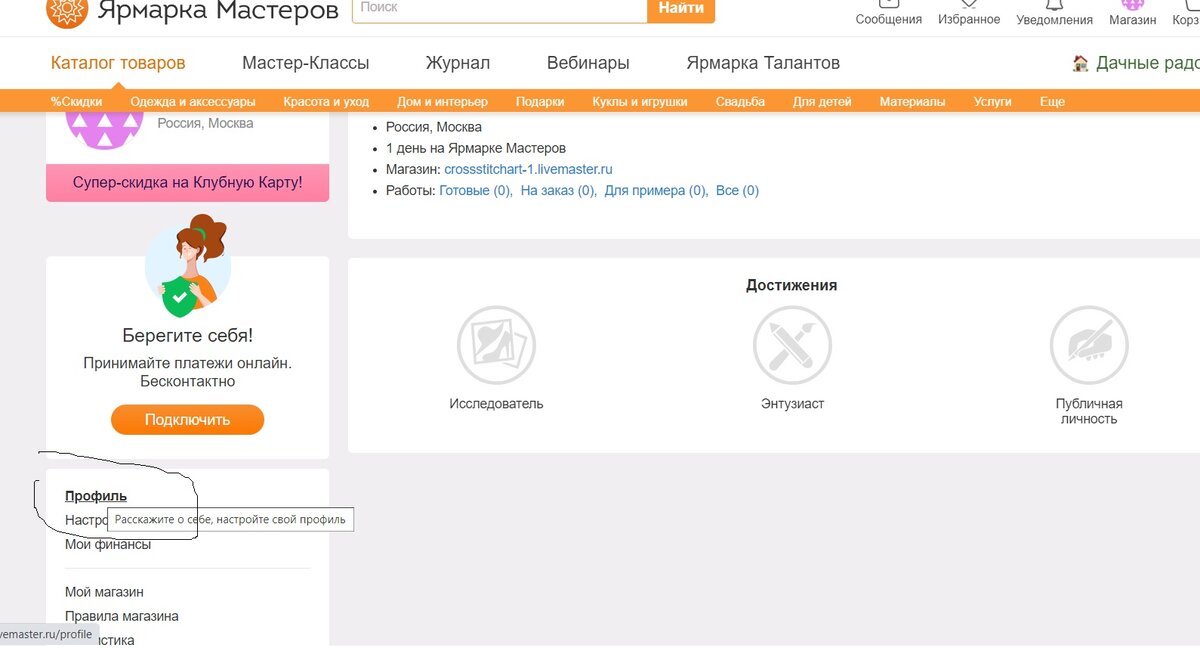Open Мой магазин sidebar link

(x=105, y=592)
